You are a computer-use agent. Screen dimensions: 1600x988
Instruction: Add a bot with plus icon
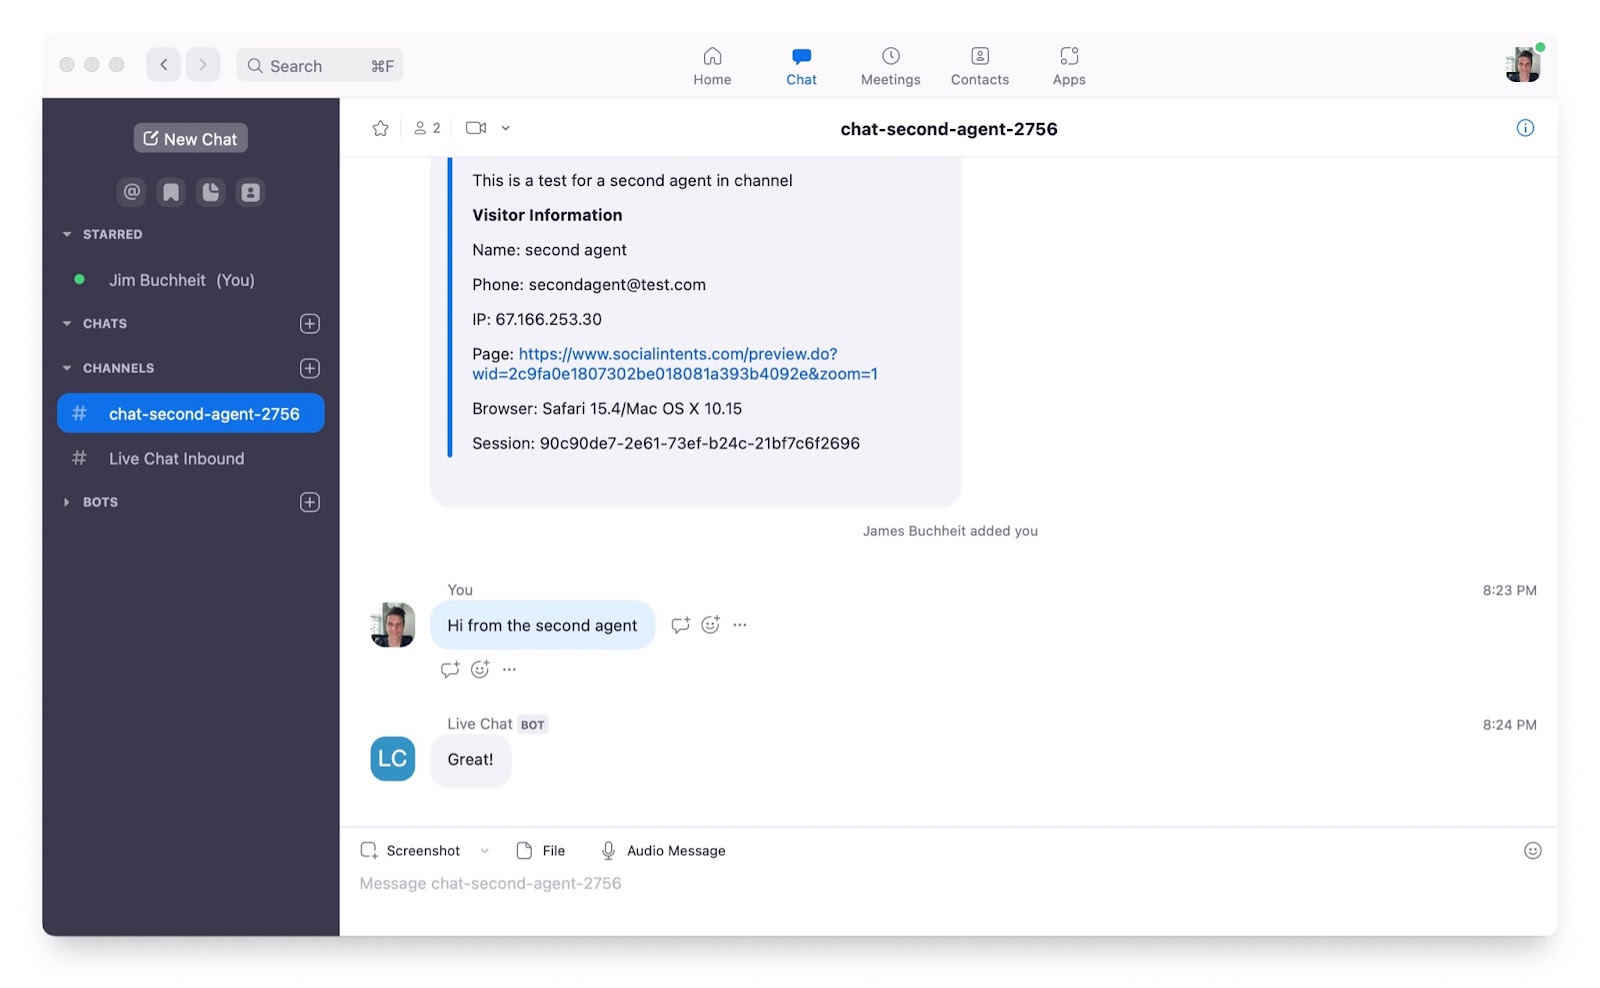click(x=310, y=502)
